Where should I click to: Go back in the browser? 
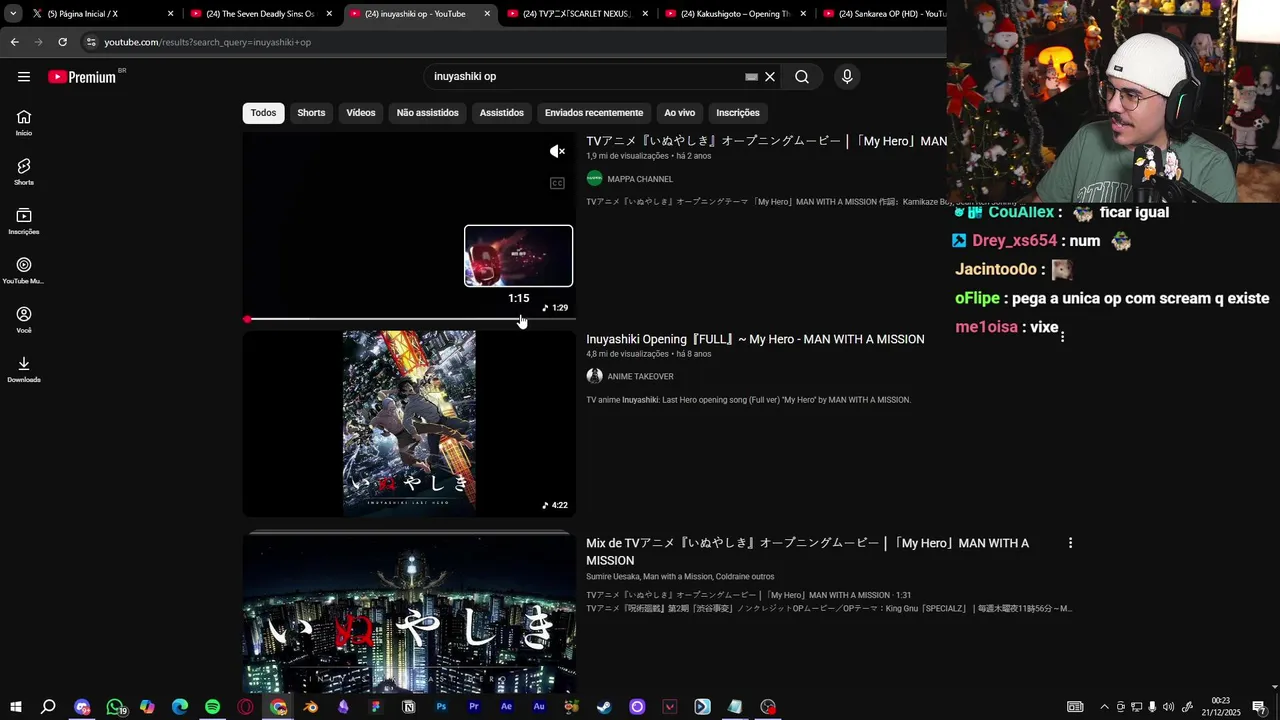[14, 42]
